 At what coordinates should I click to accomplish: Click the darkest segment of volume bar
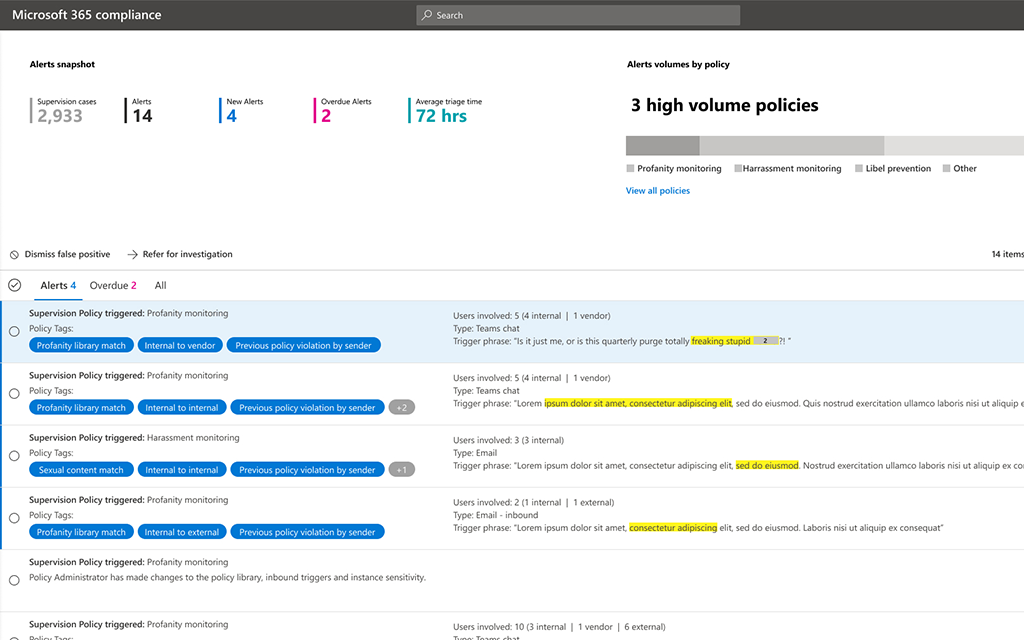(x=662, y=145)
